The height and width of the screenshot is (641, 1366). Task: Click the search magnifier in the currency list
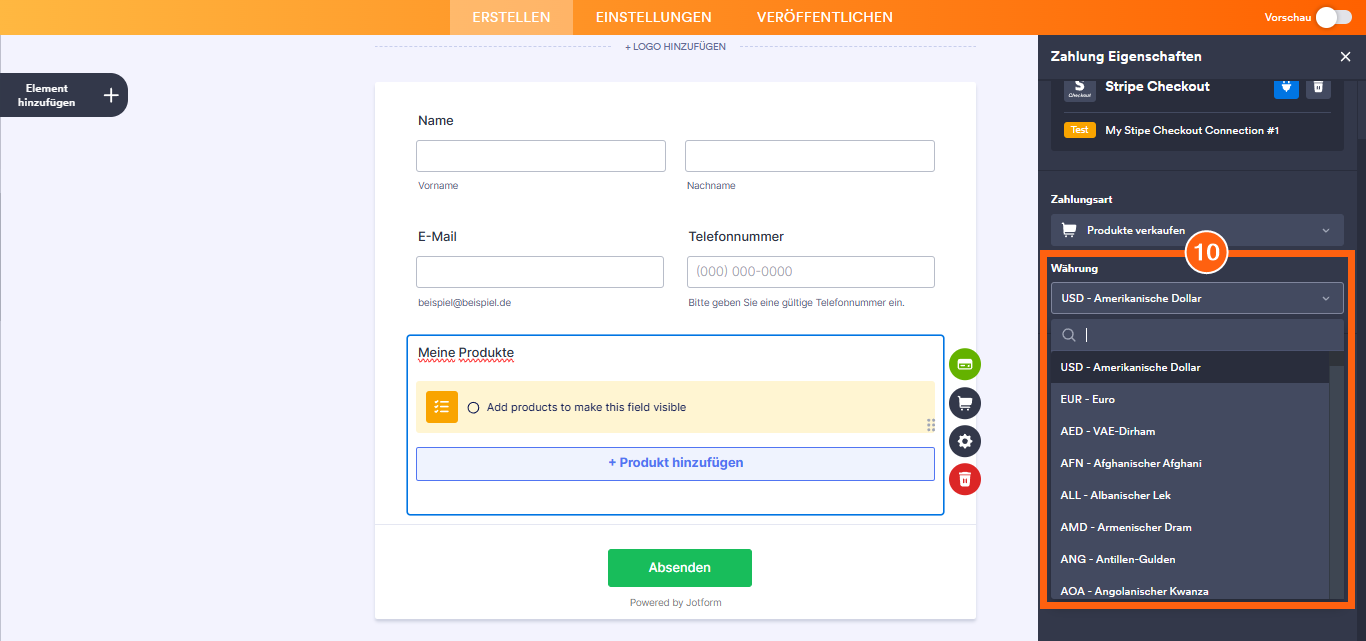[x=1068, y=335]
